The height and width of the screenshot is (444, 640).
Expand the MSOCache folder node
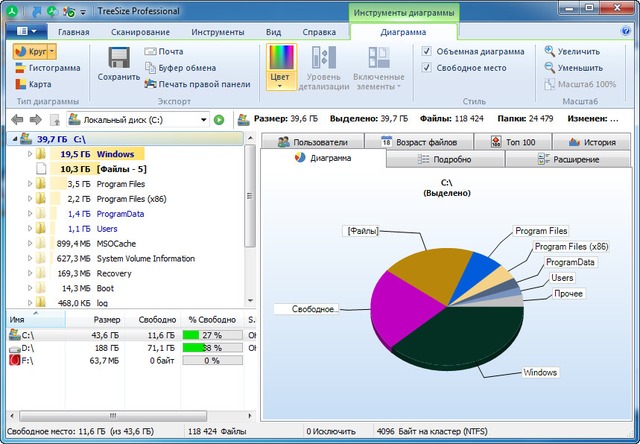coord(30,243)
